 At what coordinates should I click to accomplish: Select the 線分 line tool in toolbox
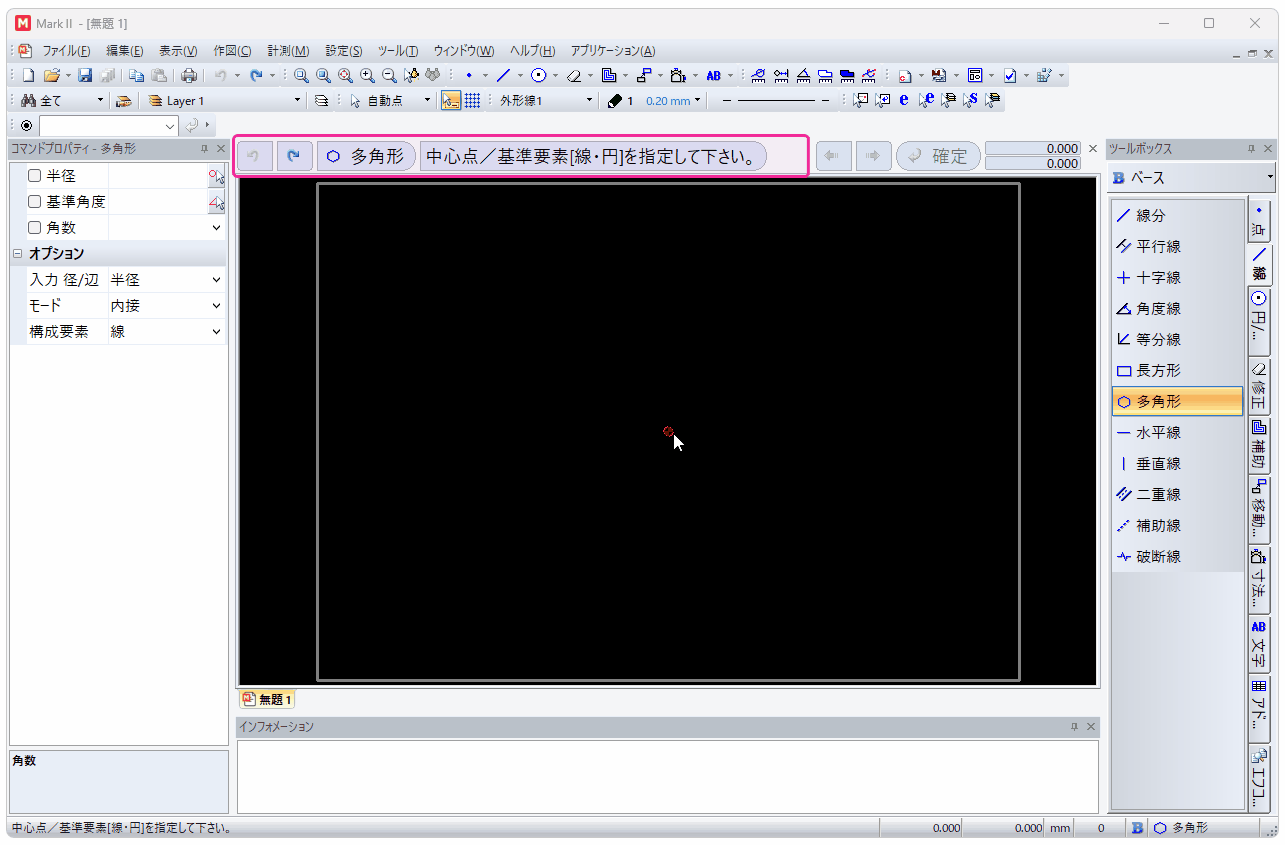coord(1150,215)
